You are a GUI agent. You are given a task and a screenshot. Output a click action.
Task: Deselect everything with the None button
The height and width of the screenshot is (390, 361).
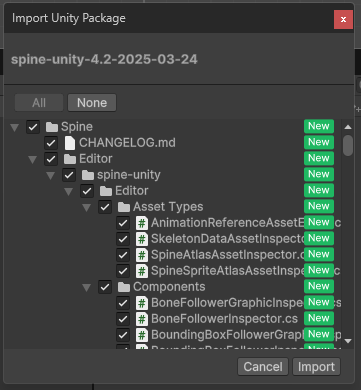point(92,103)
